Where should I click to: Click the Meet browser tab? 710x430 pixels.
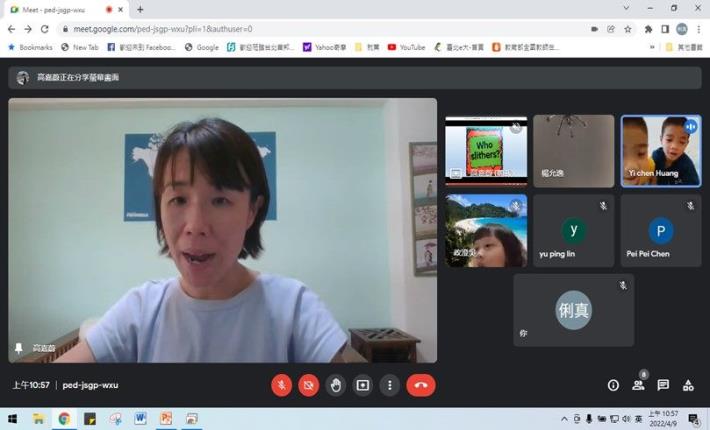[60, 9]
